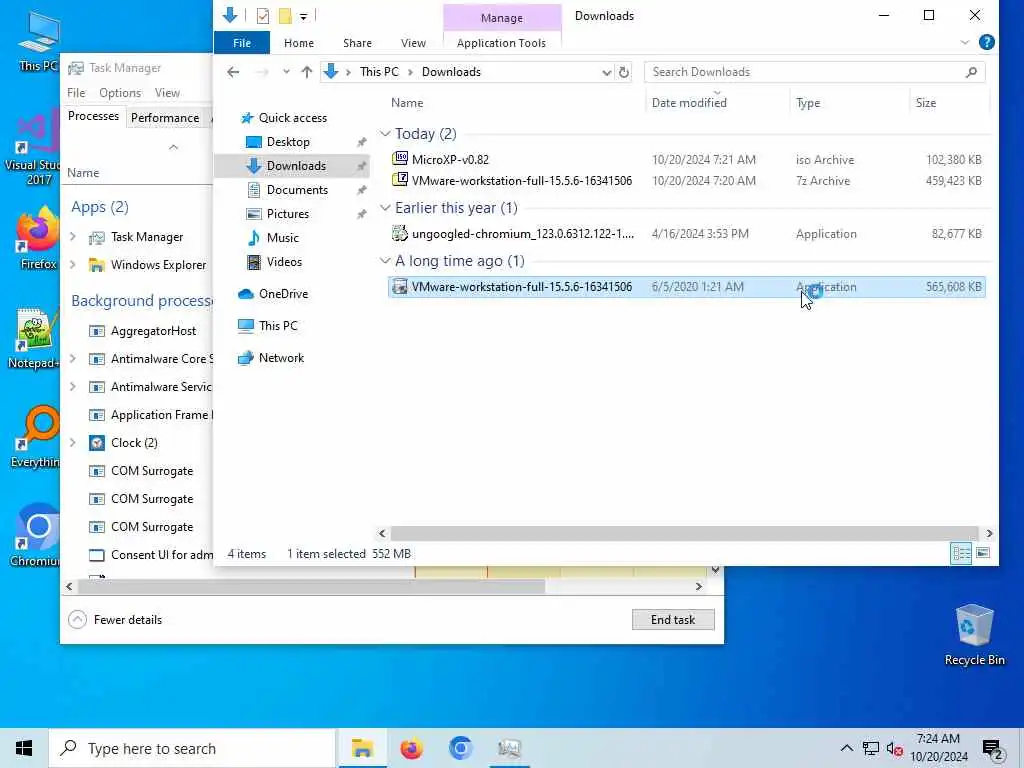This screenshot has height=768, width=1024.
Task: Open the muted volume tray icon
Action: pos(894,749)
